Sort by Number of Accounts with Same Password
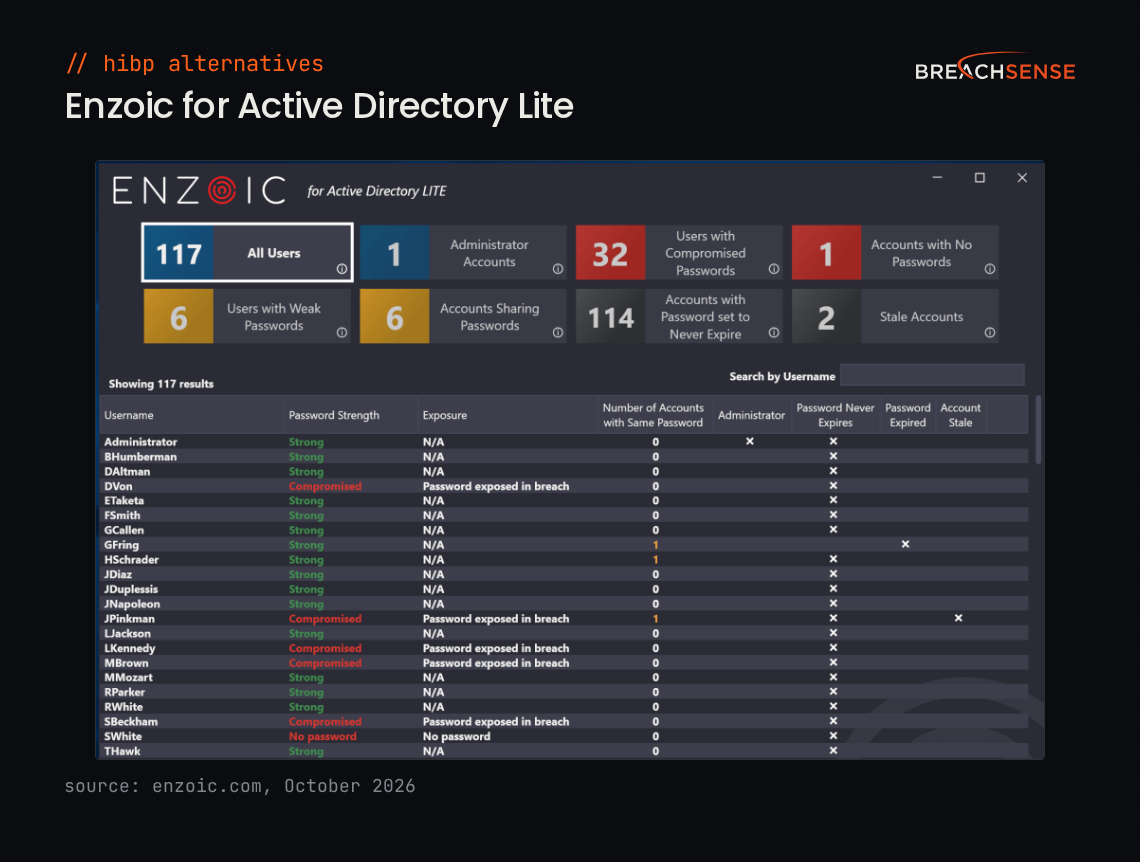Viewport: 1140px width, 862px height. [654, 415]
